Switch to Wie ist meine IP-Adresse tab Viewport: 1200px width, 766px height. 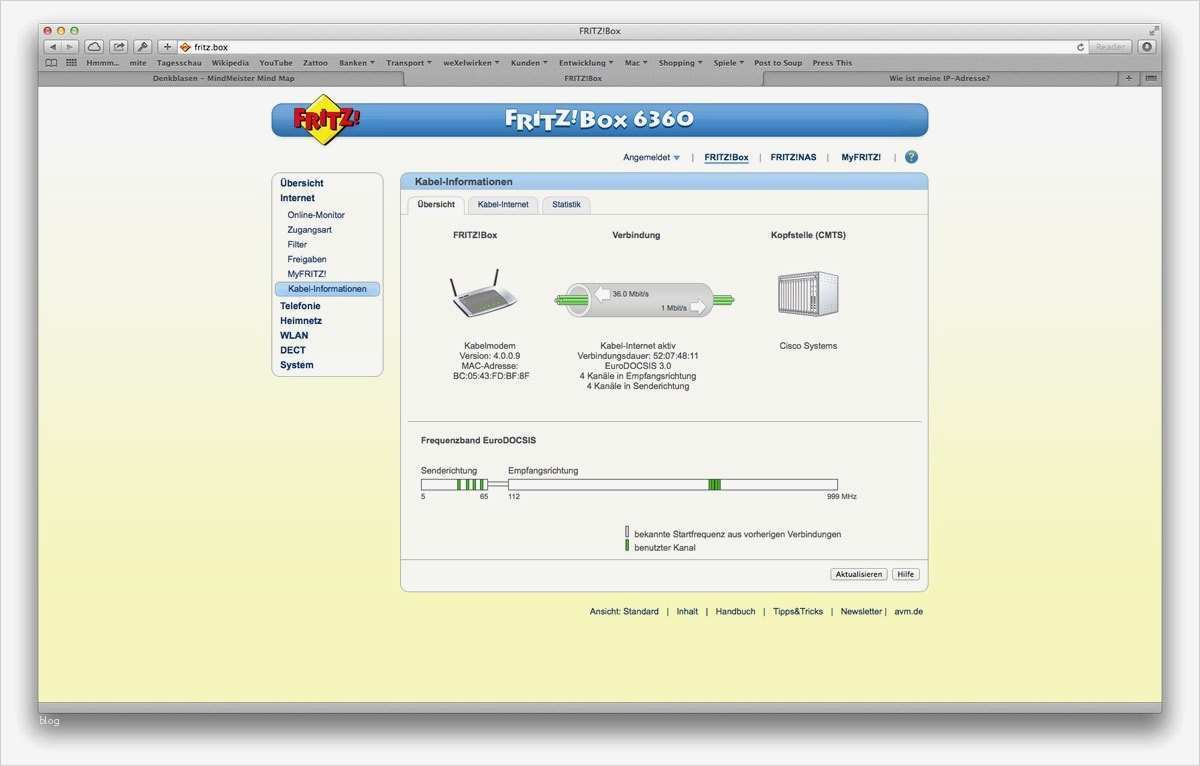(940, 78)
